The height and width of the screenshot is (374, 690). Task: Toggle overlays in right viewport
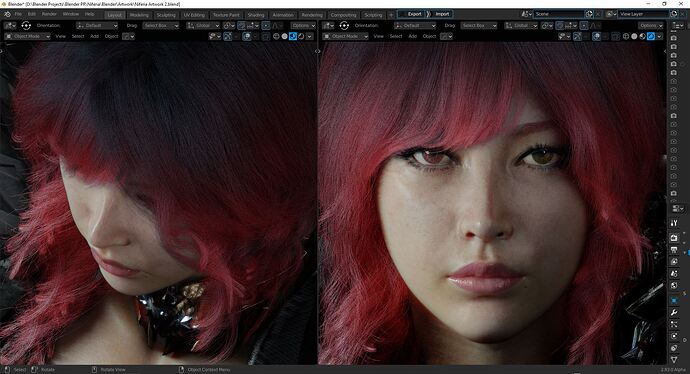(596, 37)
